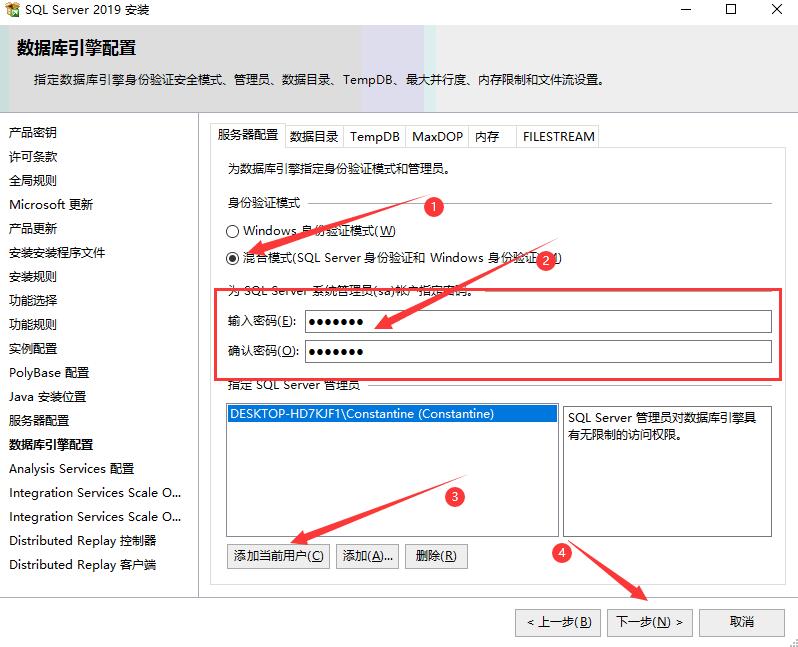The image size is (798, 647).
Task: Click Microsoft 更新 step
Action: coord(51,205)
